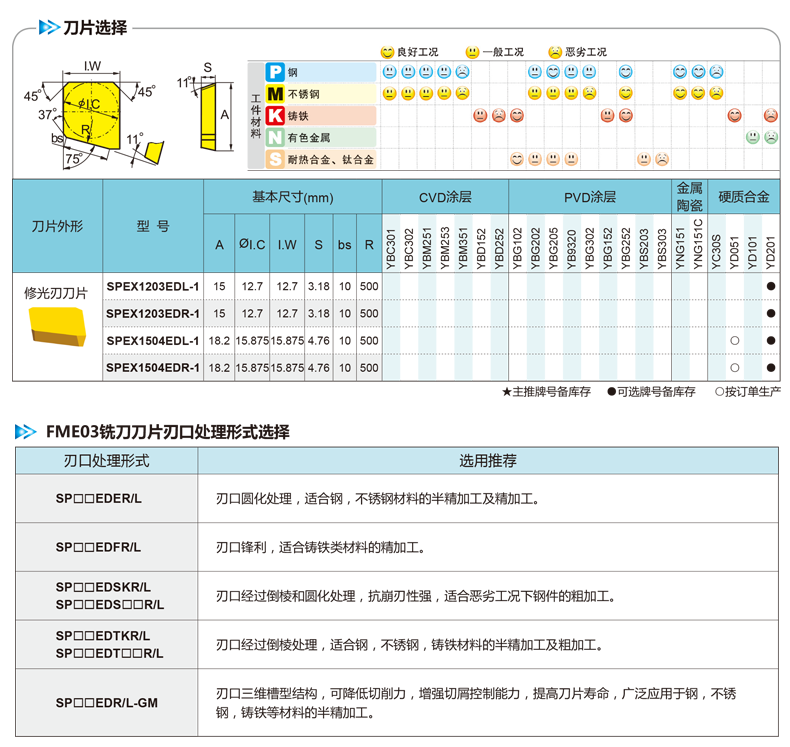This screenshot has height=747, width=790.
Task: Click model SPEX1203EDR-1
Action: pos(153,313)
